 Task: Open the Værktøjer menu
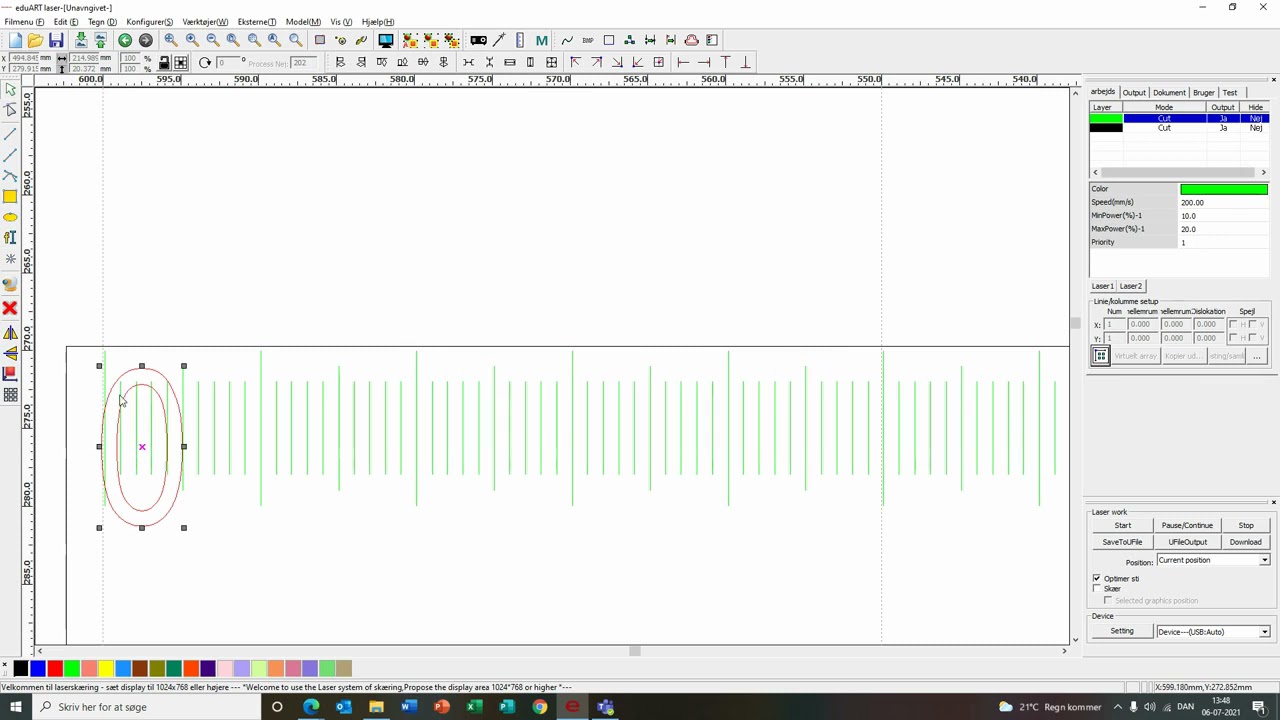pos(205,22)
